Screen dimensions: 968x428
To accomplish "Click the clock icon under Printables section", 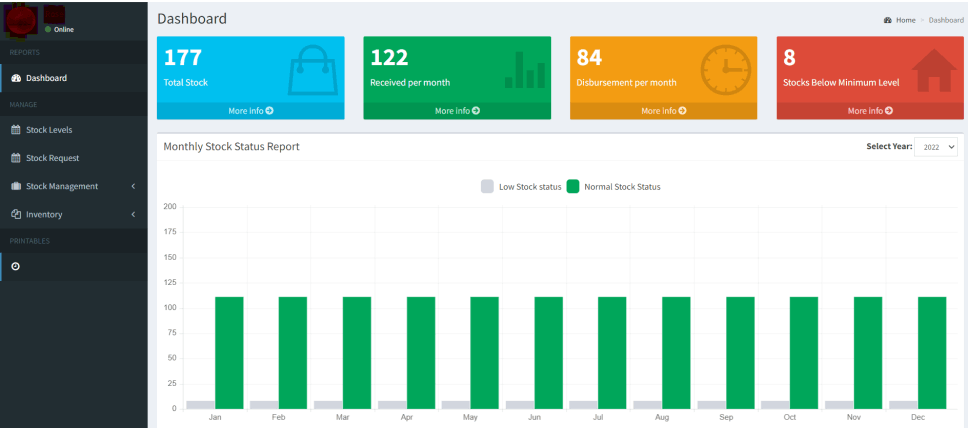I will click(15, 266).
